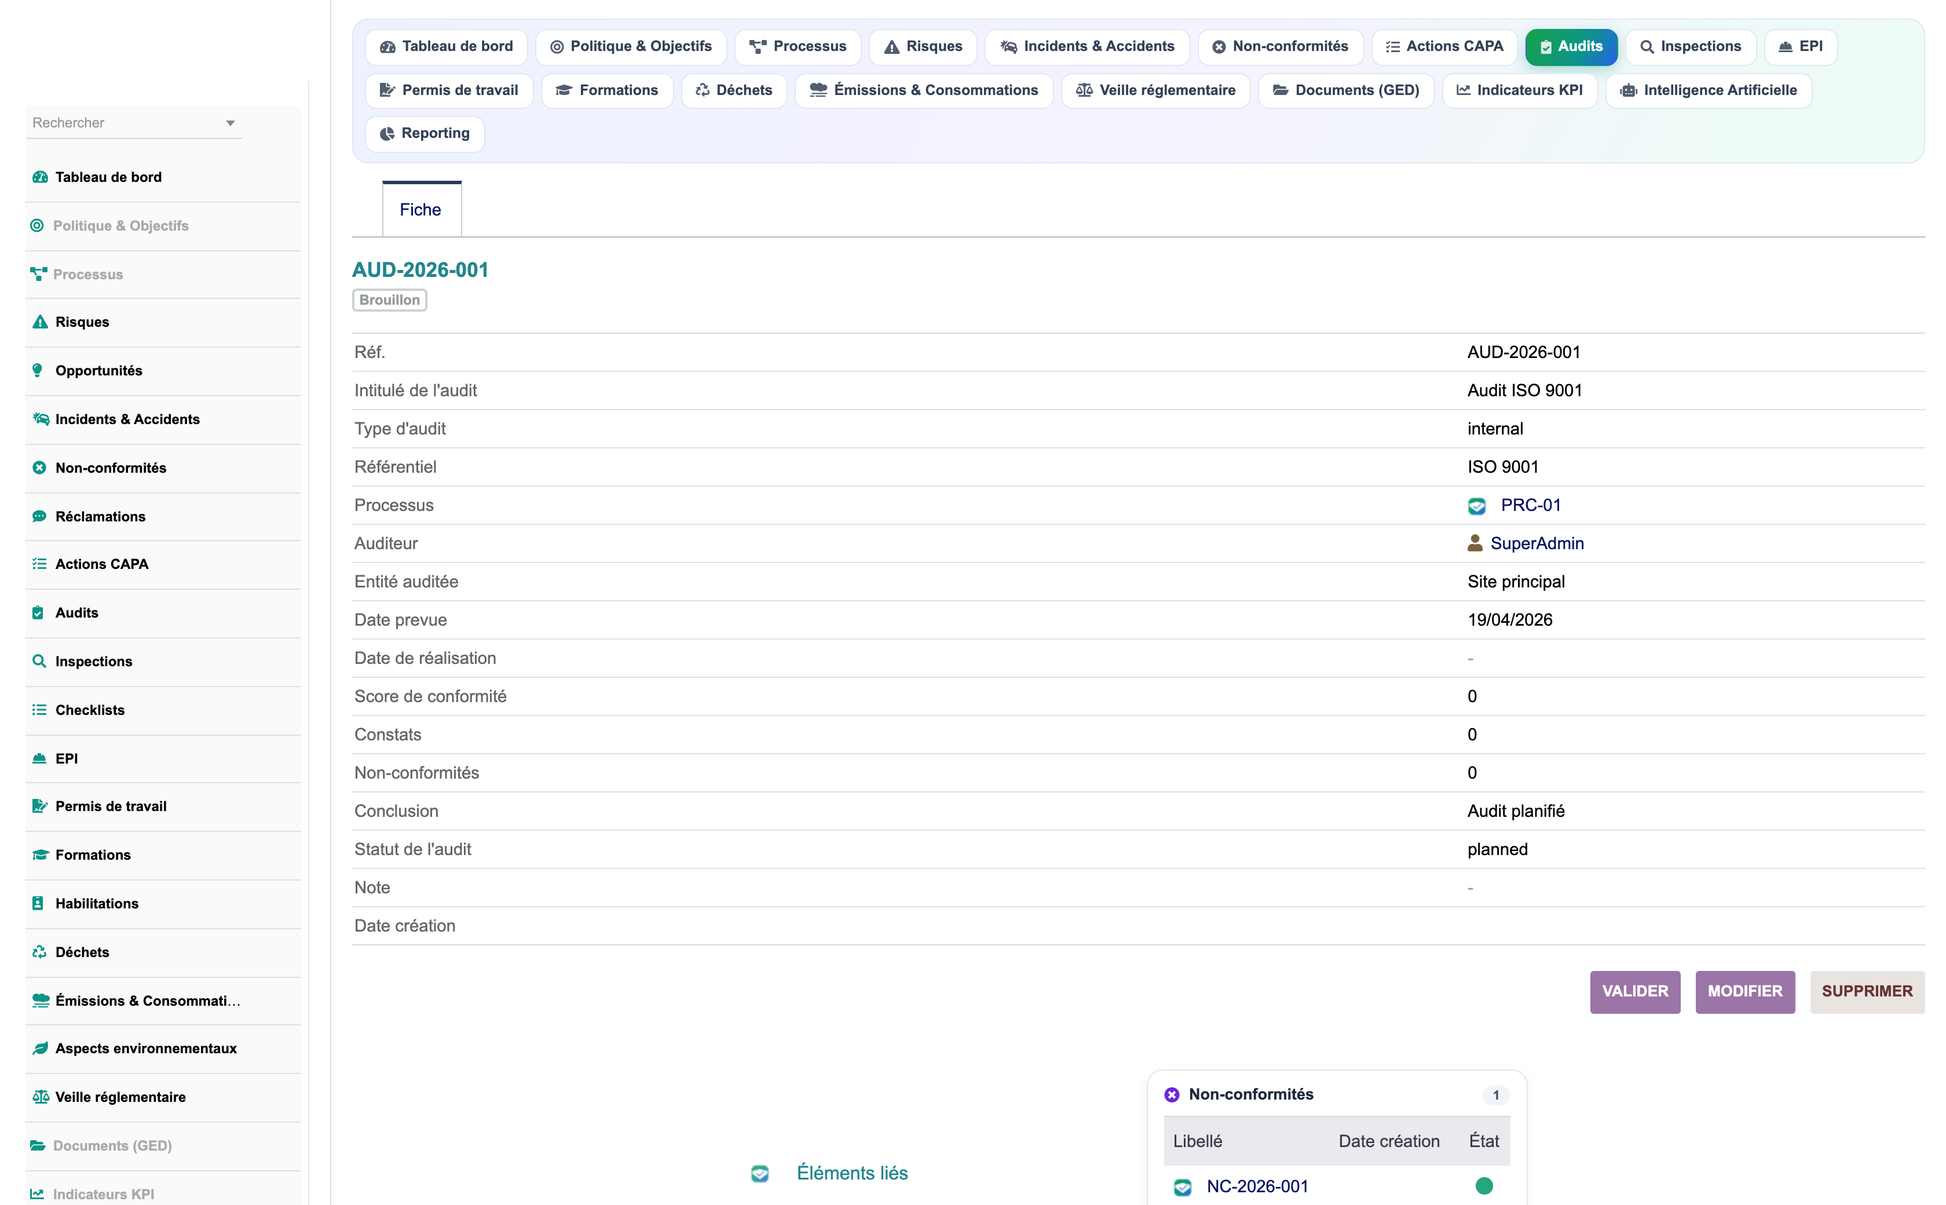Select the Veille réglementaire top tab
The image size is (1946, 1205).
point(1155,90)
